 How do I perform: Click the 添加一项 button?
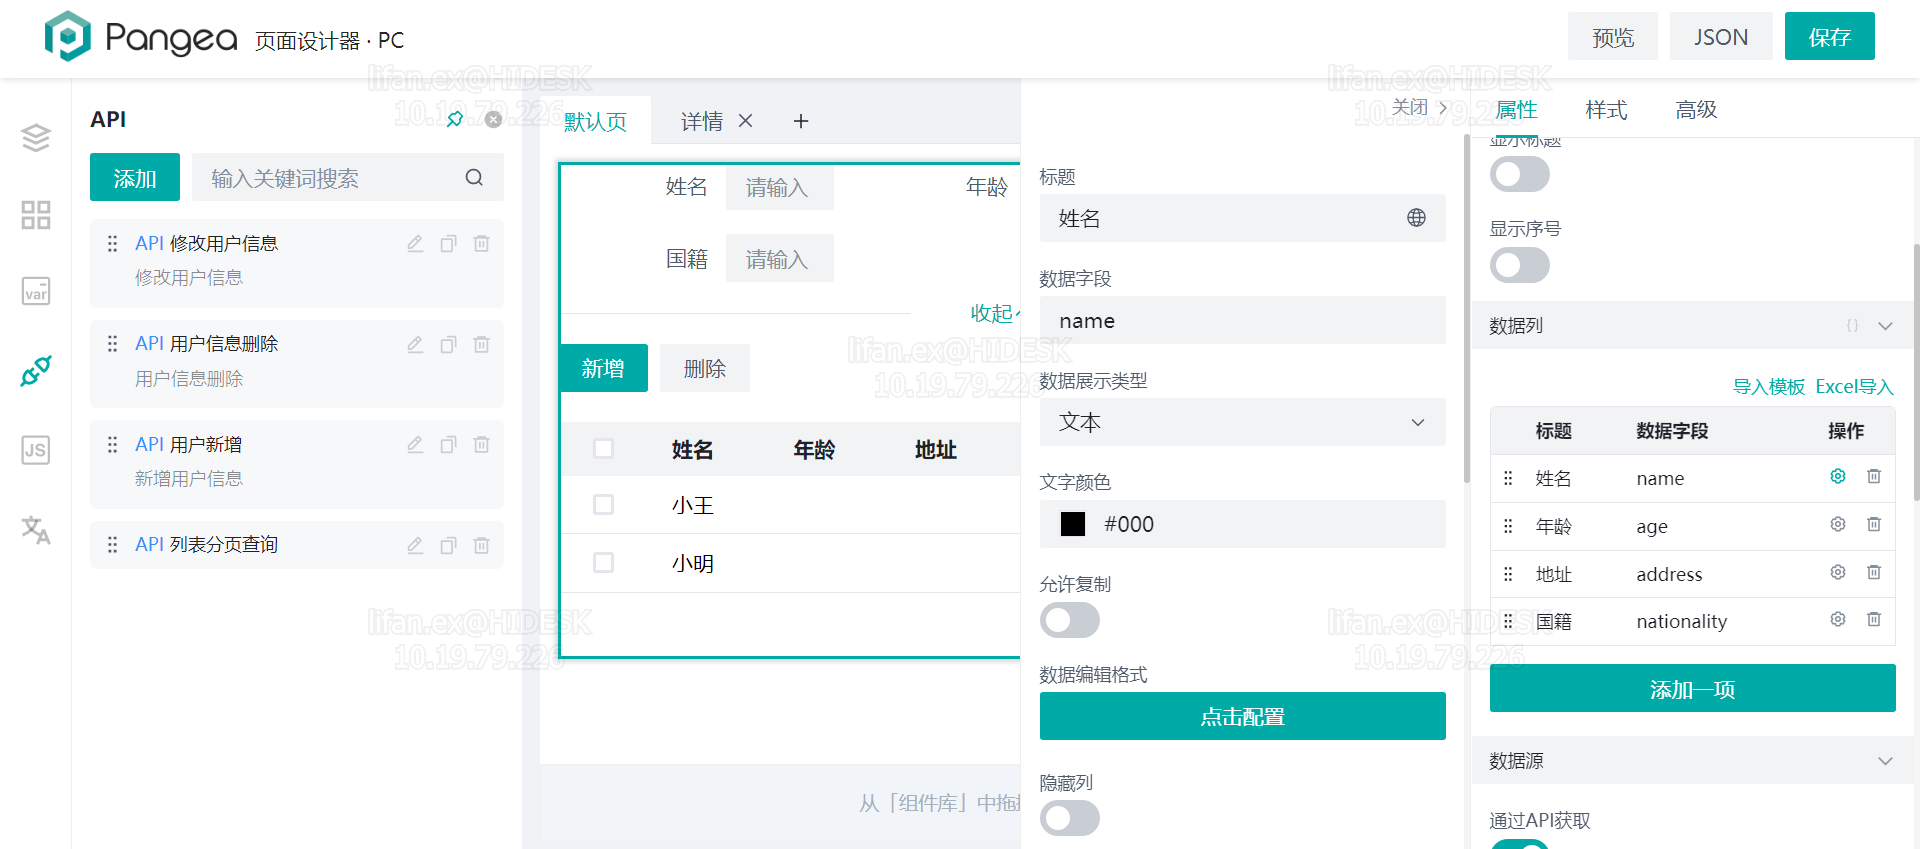(1692, 688)
